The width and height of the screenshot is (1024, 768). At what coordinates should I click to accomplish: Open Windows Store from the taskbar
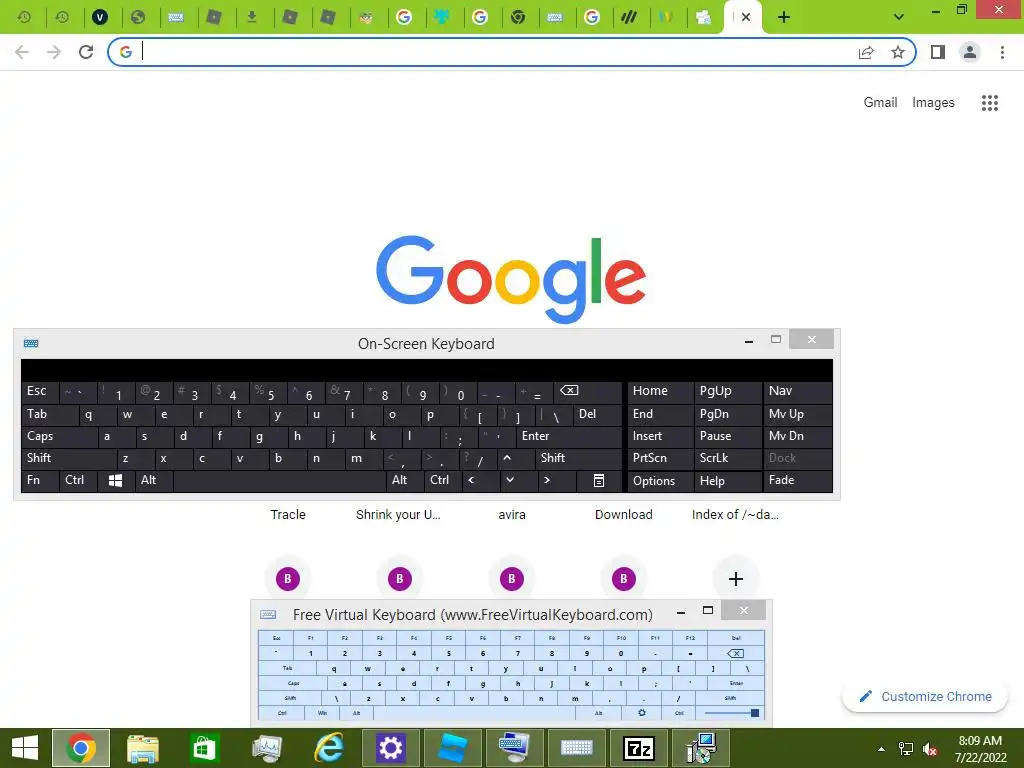tap(204, 748)
